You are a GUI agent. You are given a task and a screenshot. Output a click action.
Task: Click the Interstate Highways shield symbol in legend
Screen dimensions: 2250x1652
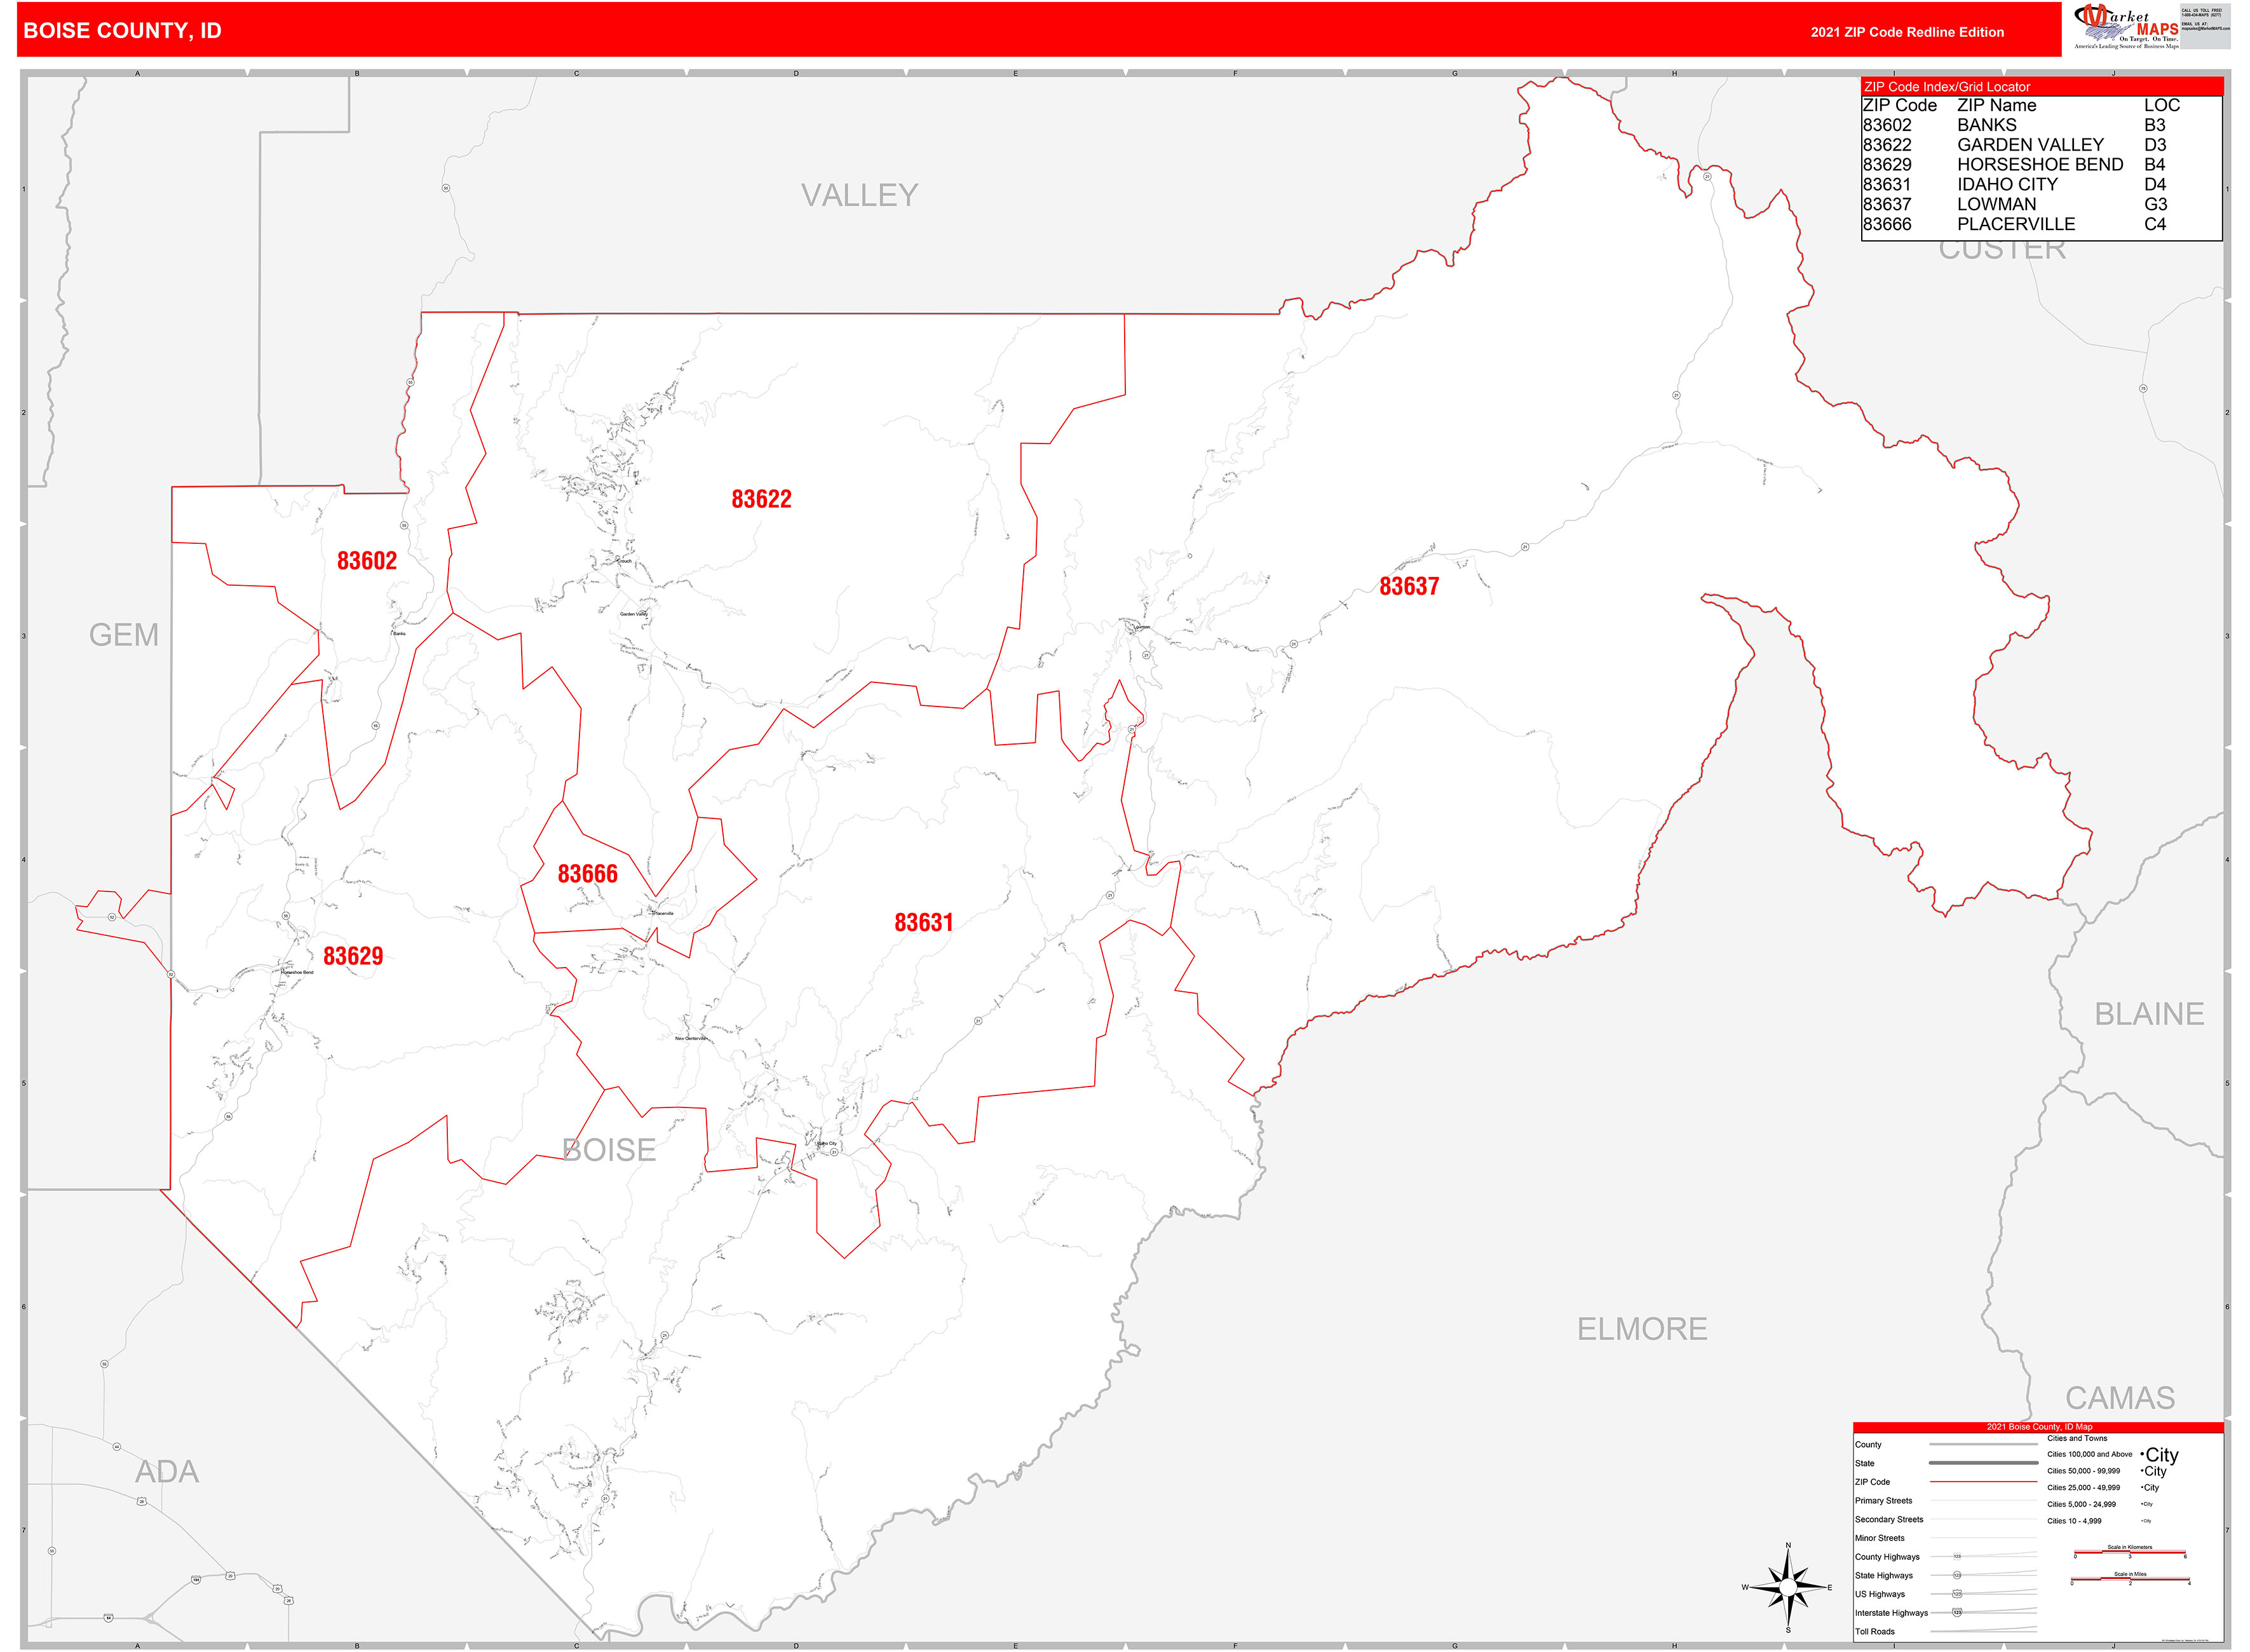tap(1957, 1613)
